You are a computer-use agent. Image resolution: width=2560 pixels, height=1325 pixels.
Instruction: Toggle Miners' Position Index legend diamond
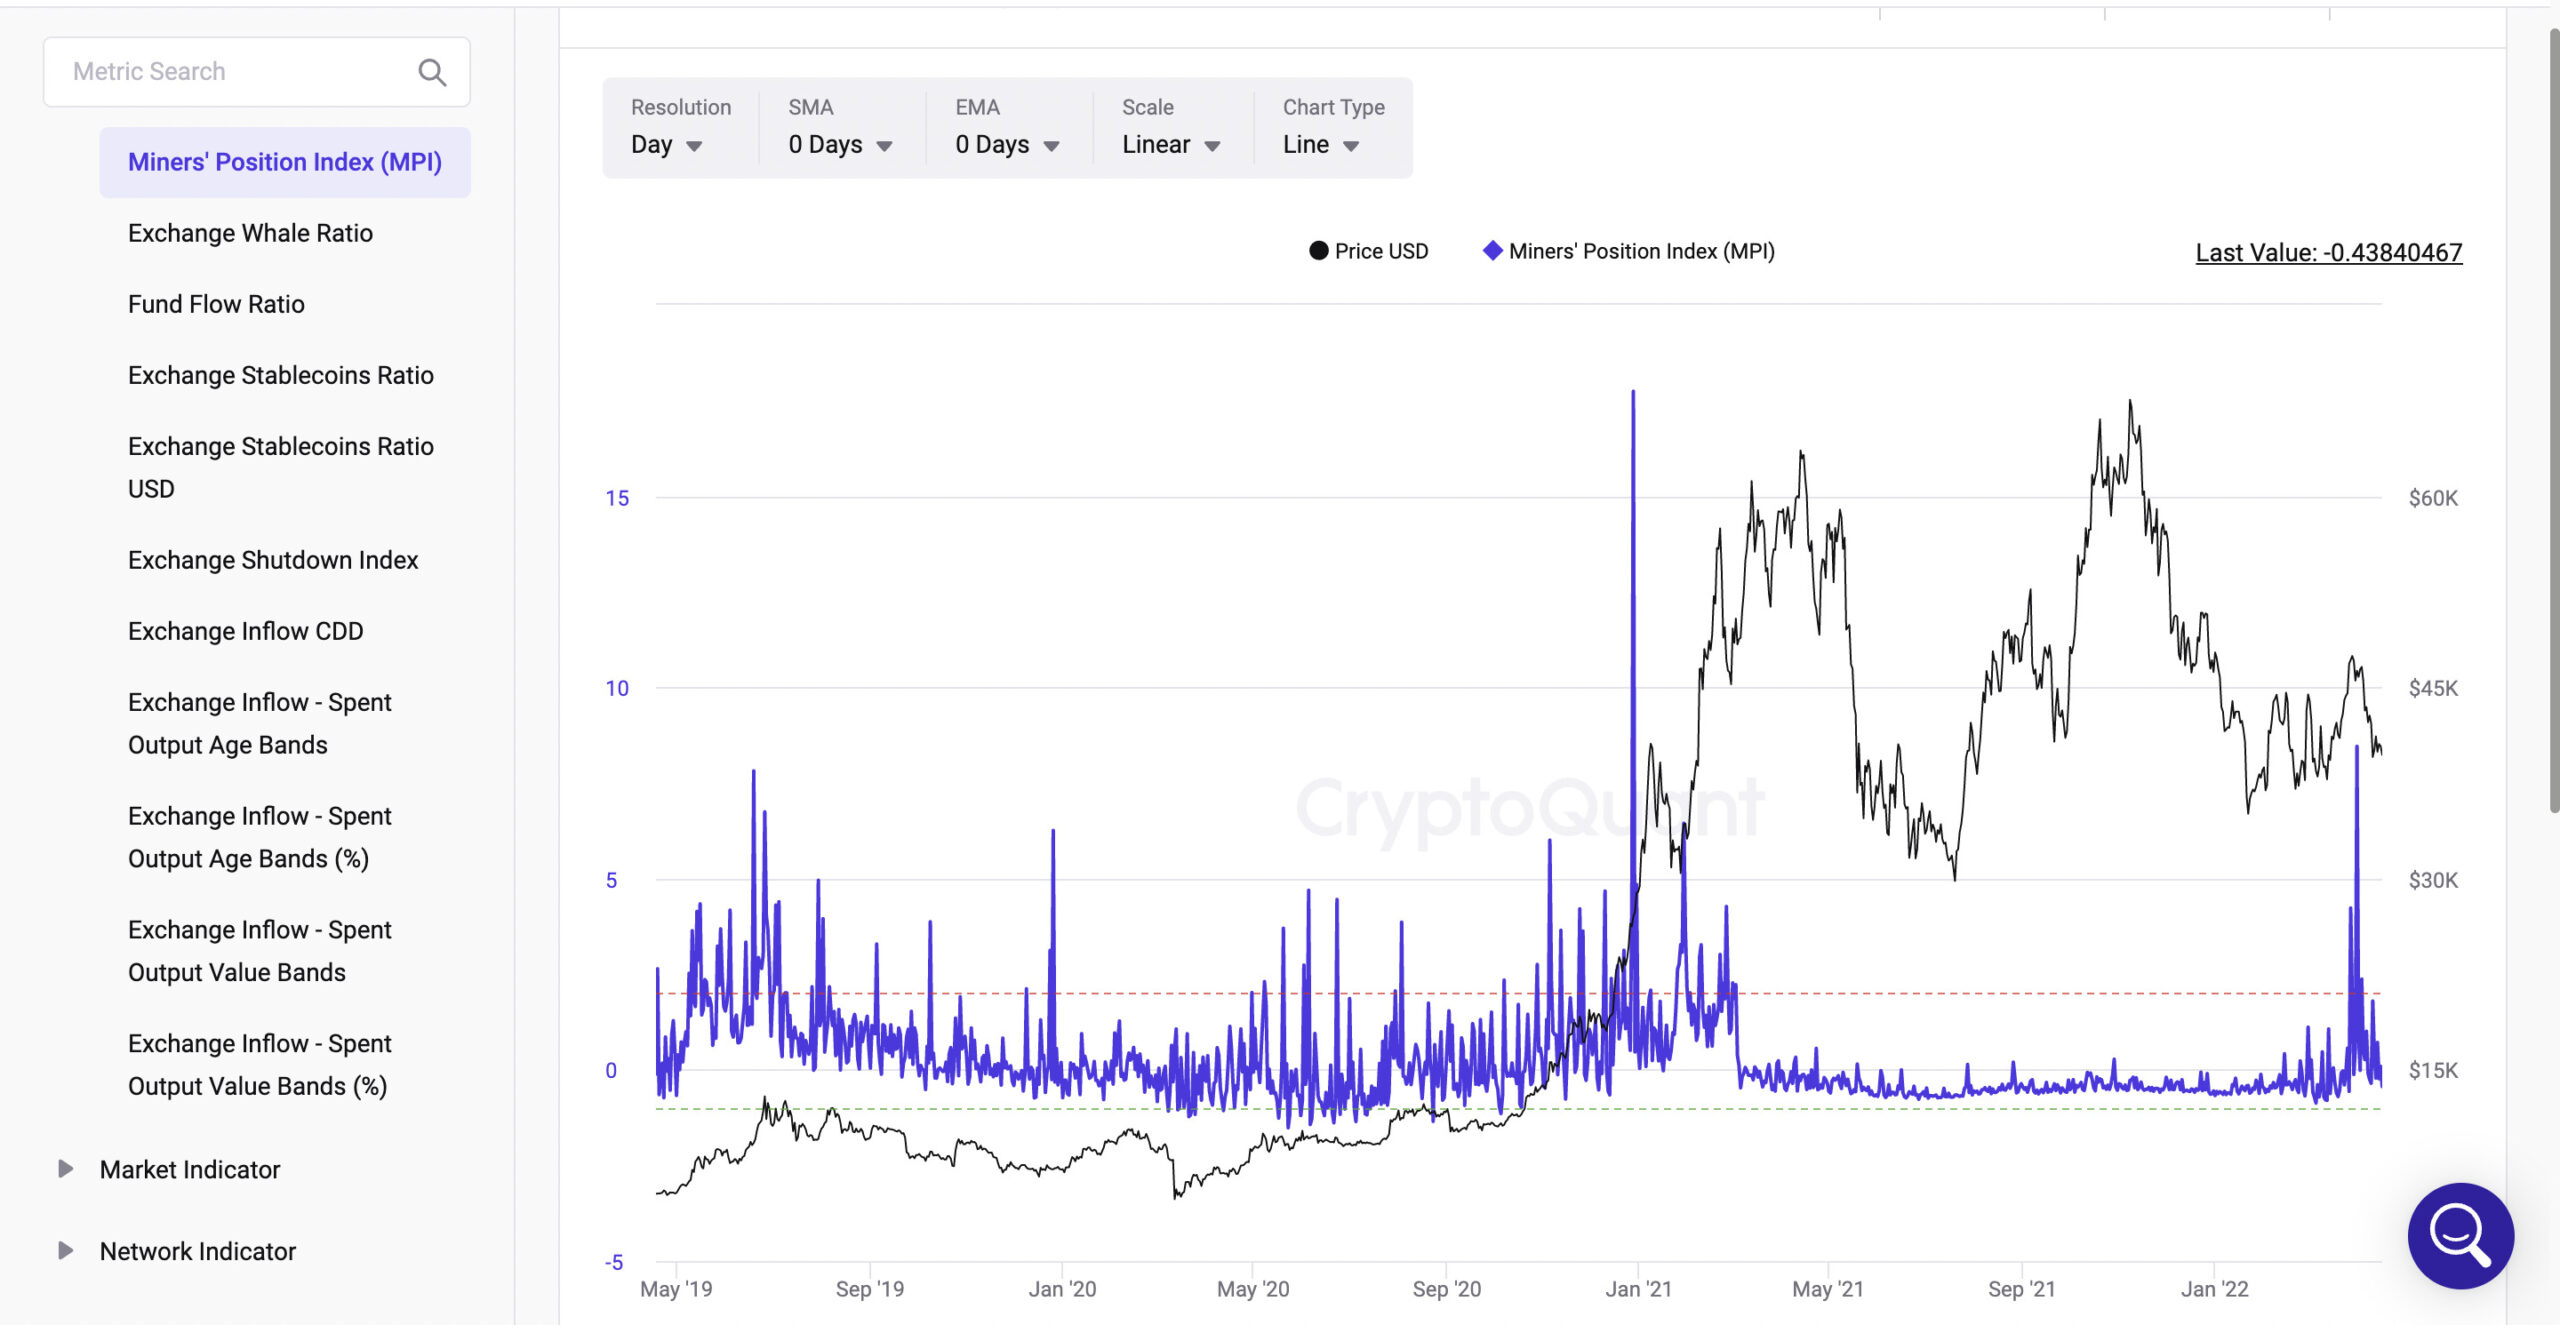click(1492, 251)
